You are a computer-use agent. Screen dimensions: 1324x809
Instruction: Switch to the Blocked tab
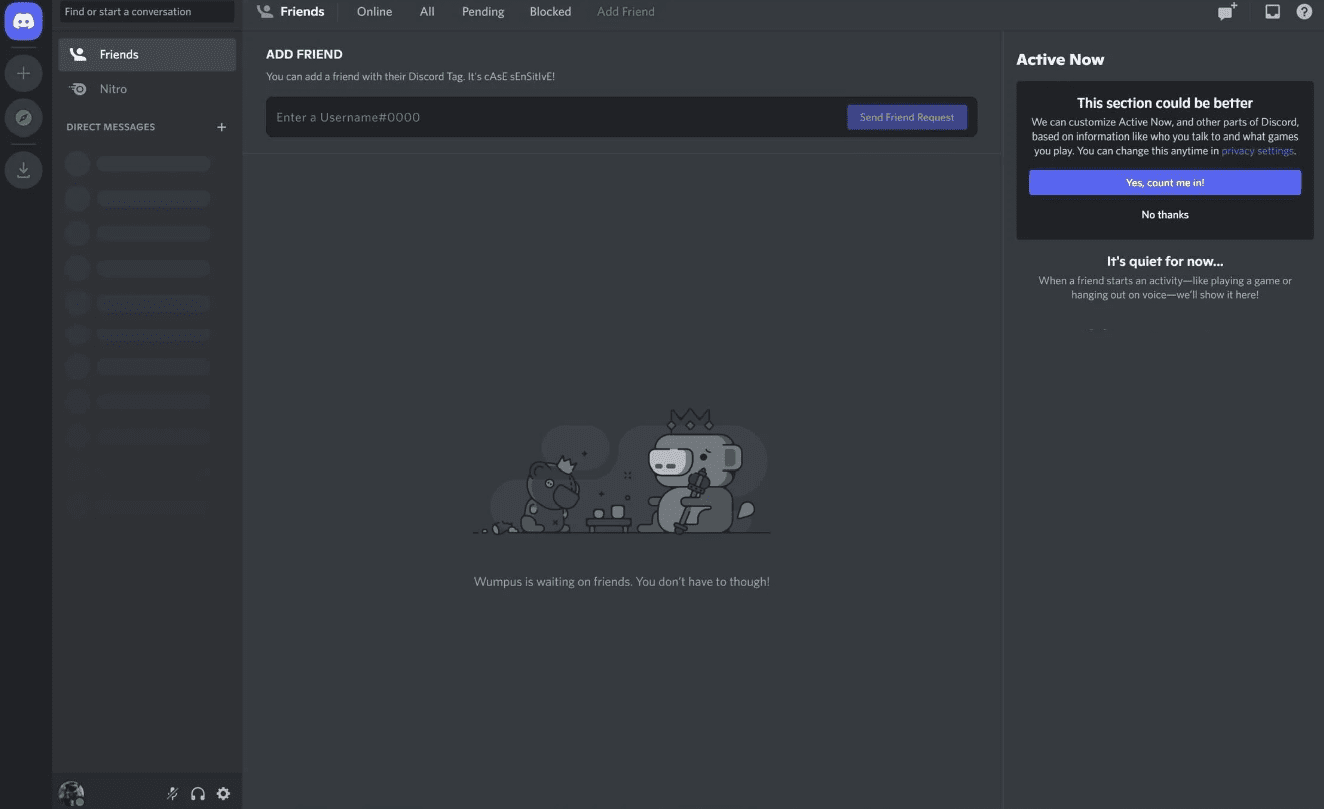coord(550,12)
